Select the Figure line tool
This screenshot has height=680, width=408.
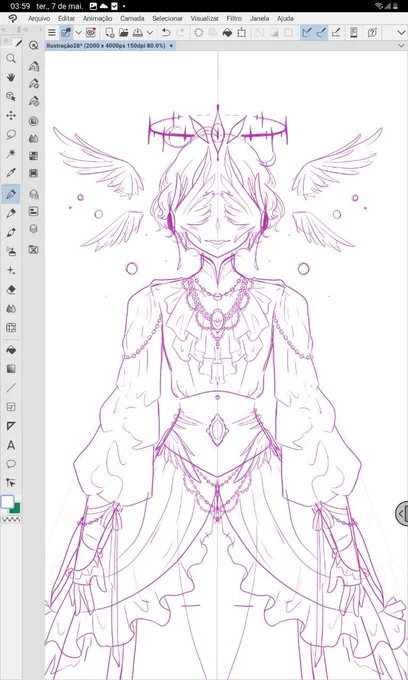pos(11,388)
